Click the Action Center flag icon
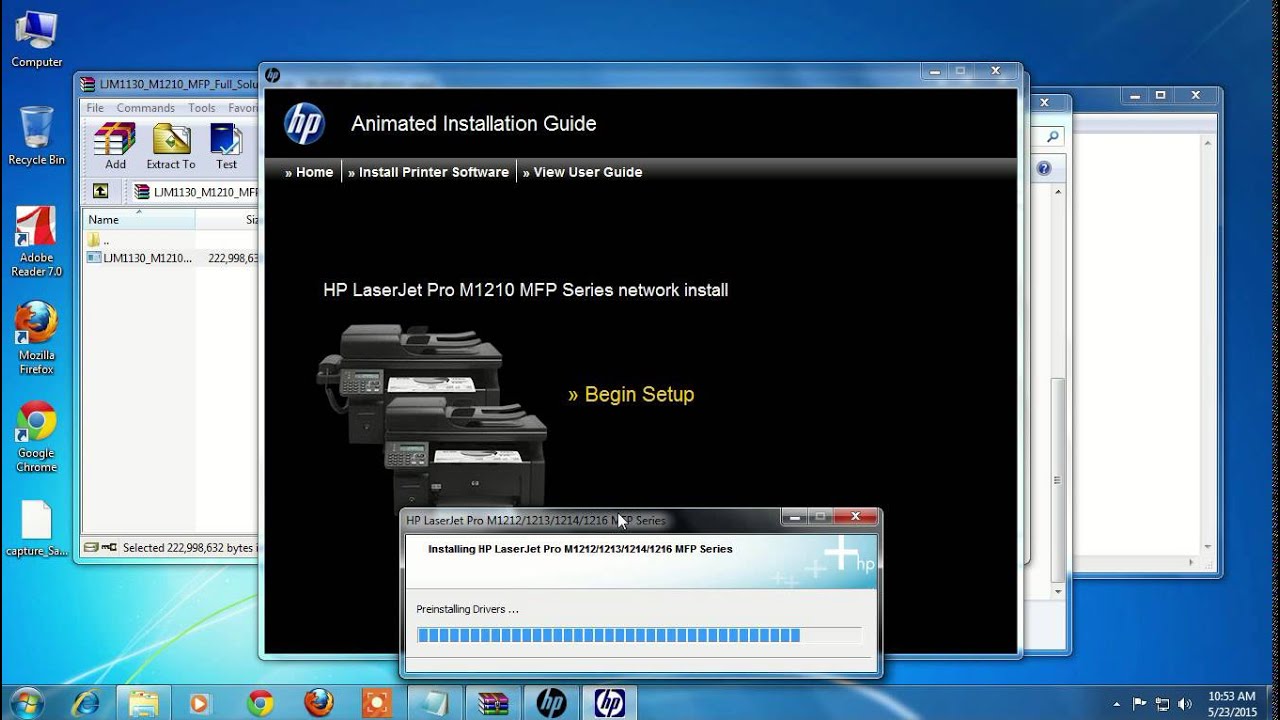Viewport: 1280px width, 720px height. click(x=1139, y=703)
